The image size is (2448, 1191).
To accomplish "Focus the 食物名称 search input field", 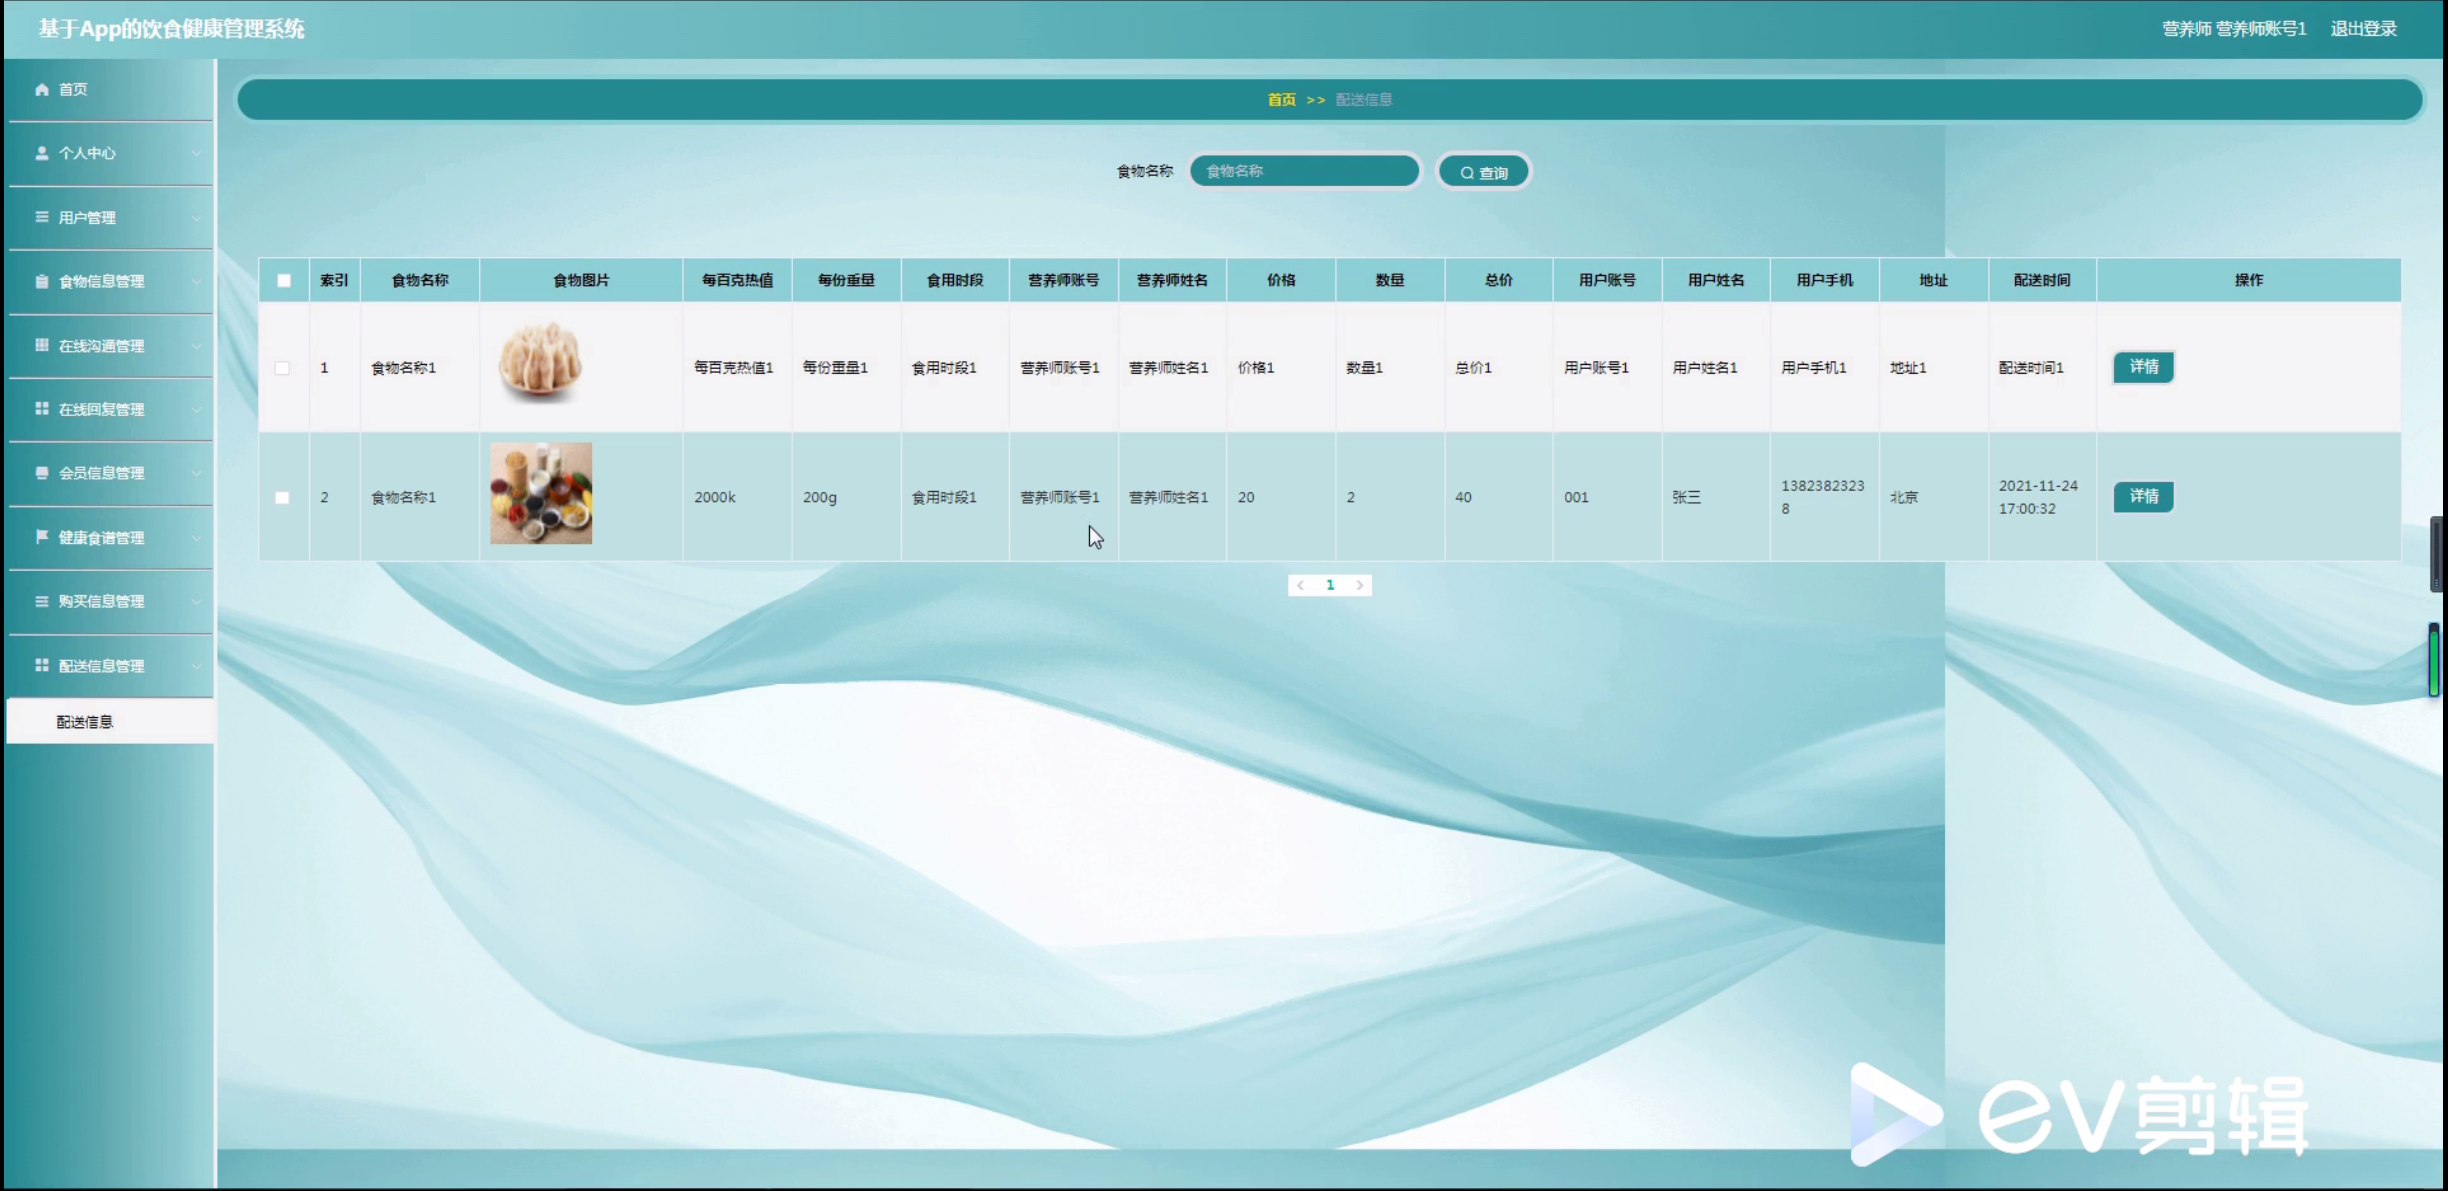I will pos(1303,171).
